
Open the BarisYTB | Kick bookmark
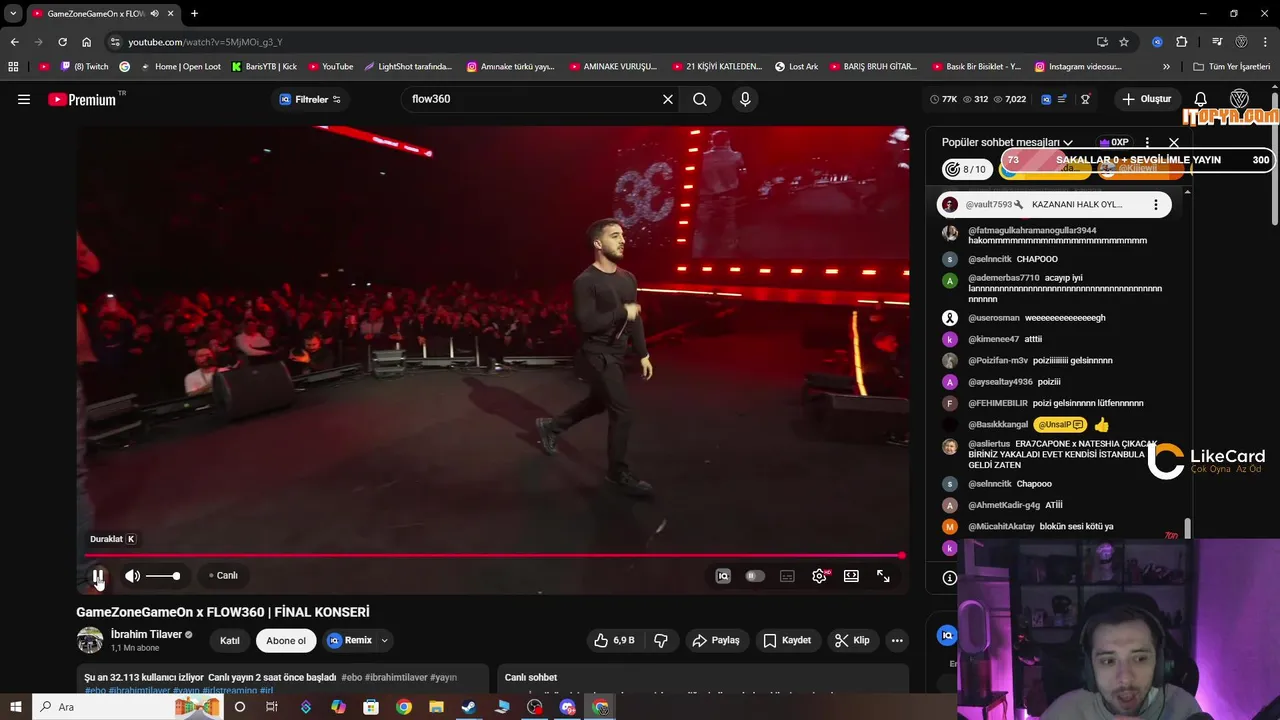265,67
